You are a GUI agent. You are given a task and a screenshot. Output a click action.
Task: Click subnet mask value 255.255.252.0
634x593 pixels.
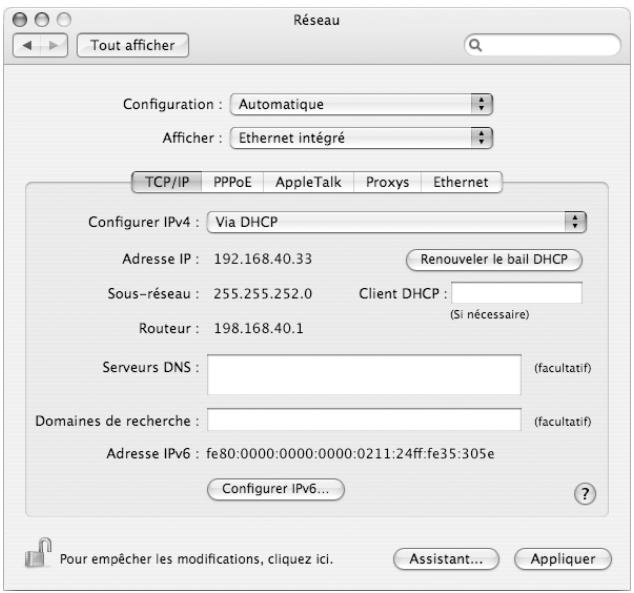pos(263,293)
